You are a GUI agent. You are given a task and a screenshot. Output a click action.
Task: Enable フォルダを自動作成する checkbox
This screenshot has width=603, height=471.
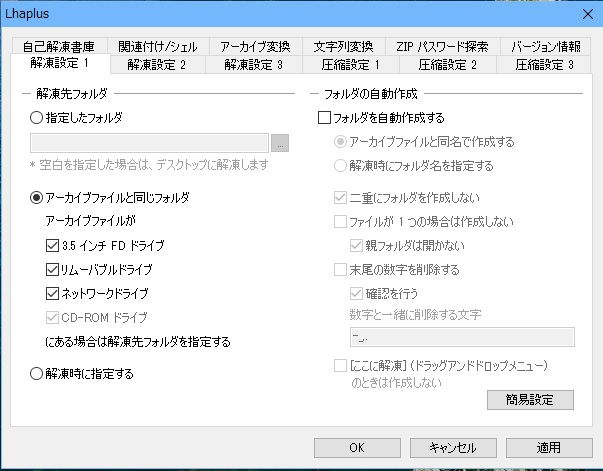coord(324,118)
